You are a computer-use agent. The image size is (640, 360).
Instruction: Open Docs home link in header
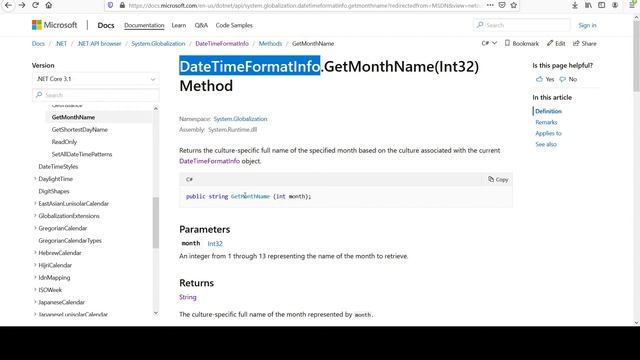tap(106, 25)
